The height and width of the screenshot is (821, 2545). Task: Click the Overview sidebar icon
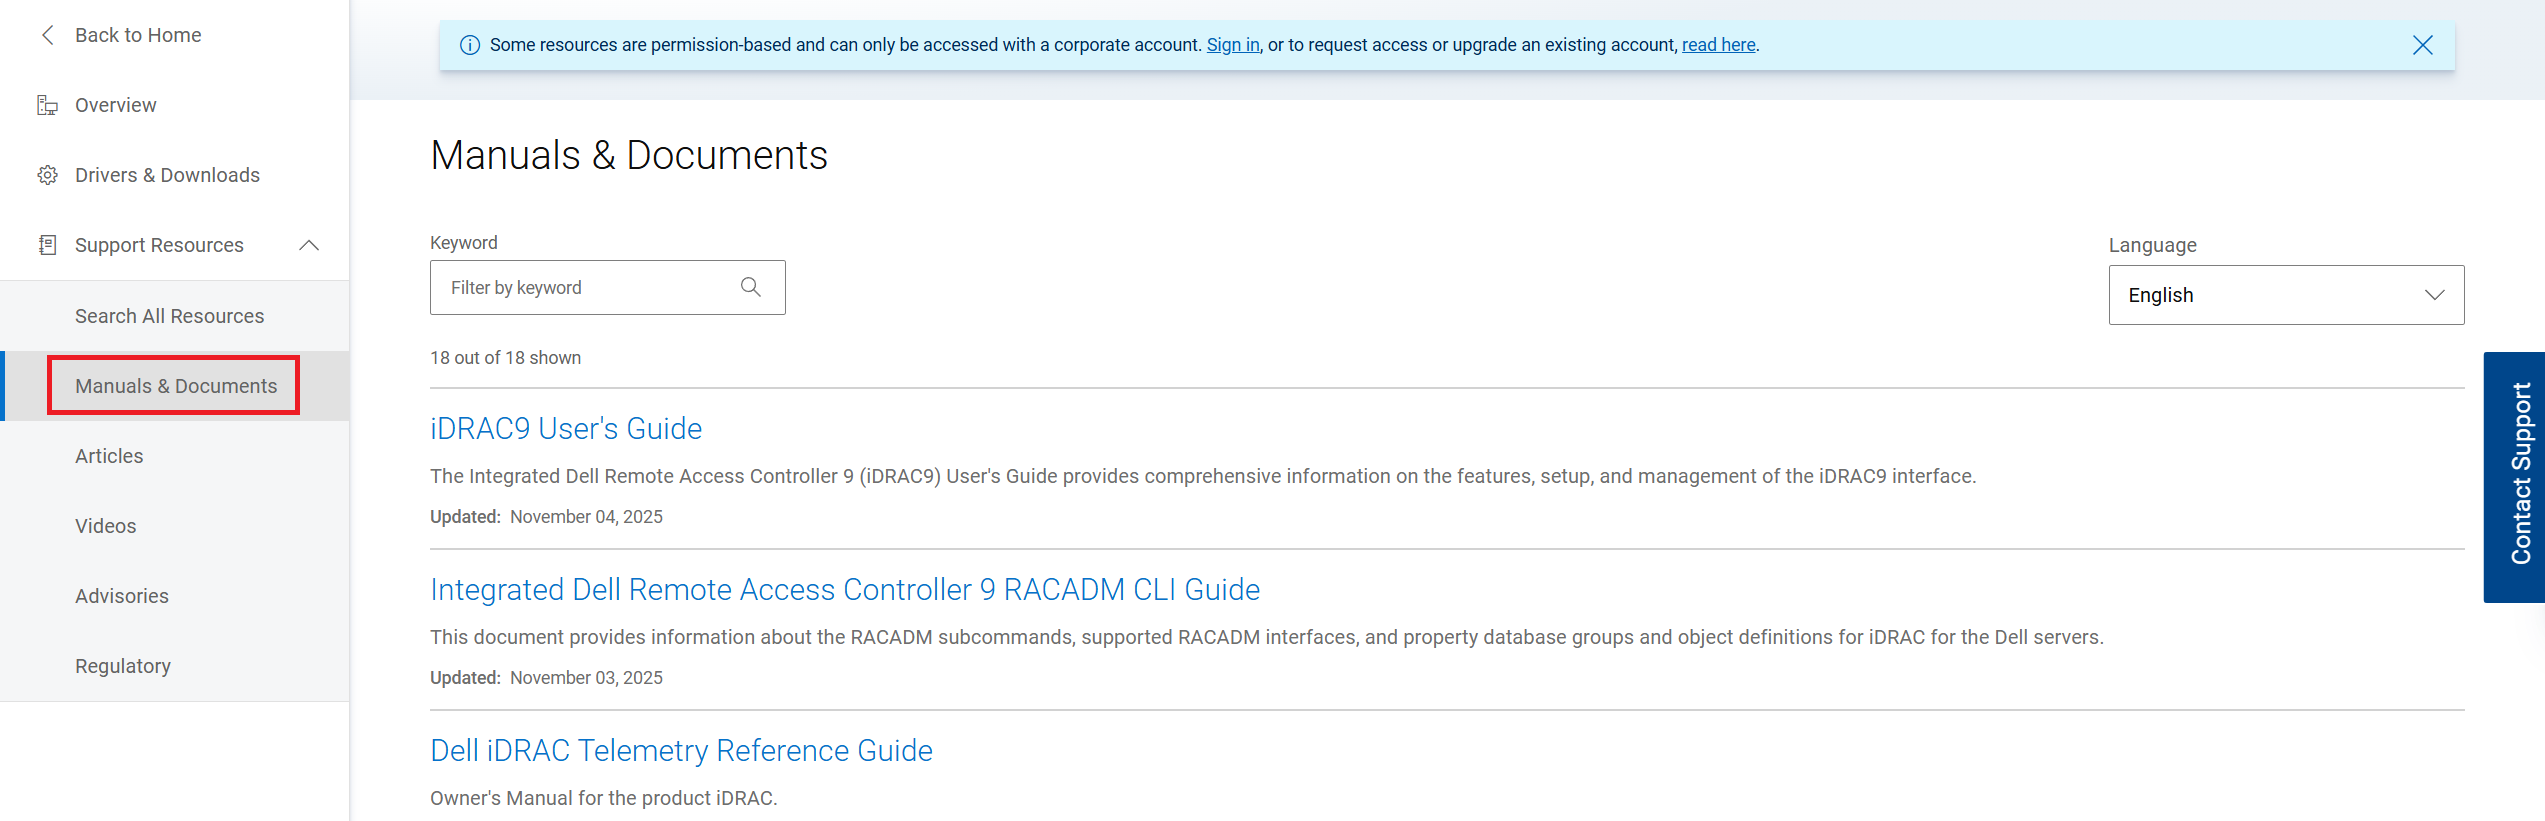(x=47, y=105)
